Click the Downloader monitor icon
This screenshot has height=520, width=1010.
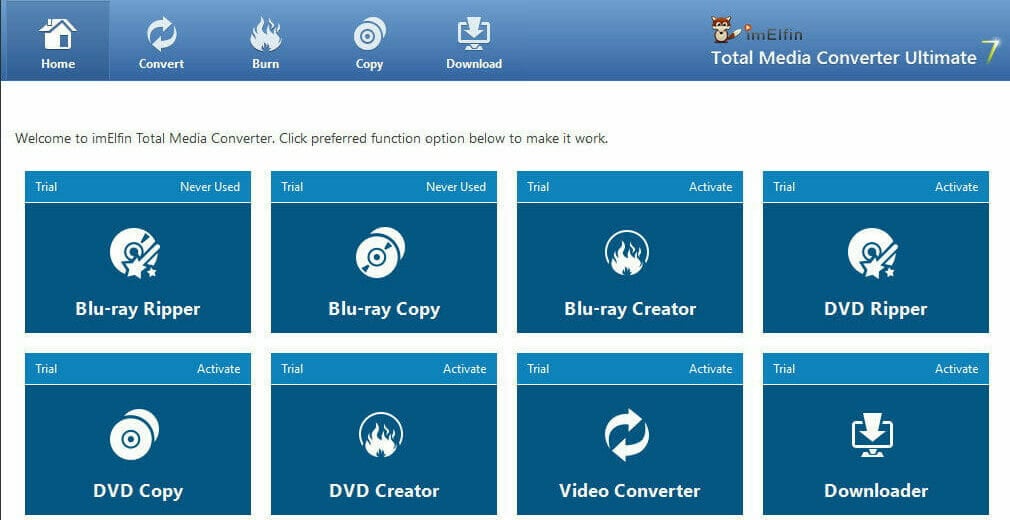pos(872,435)
